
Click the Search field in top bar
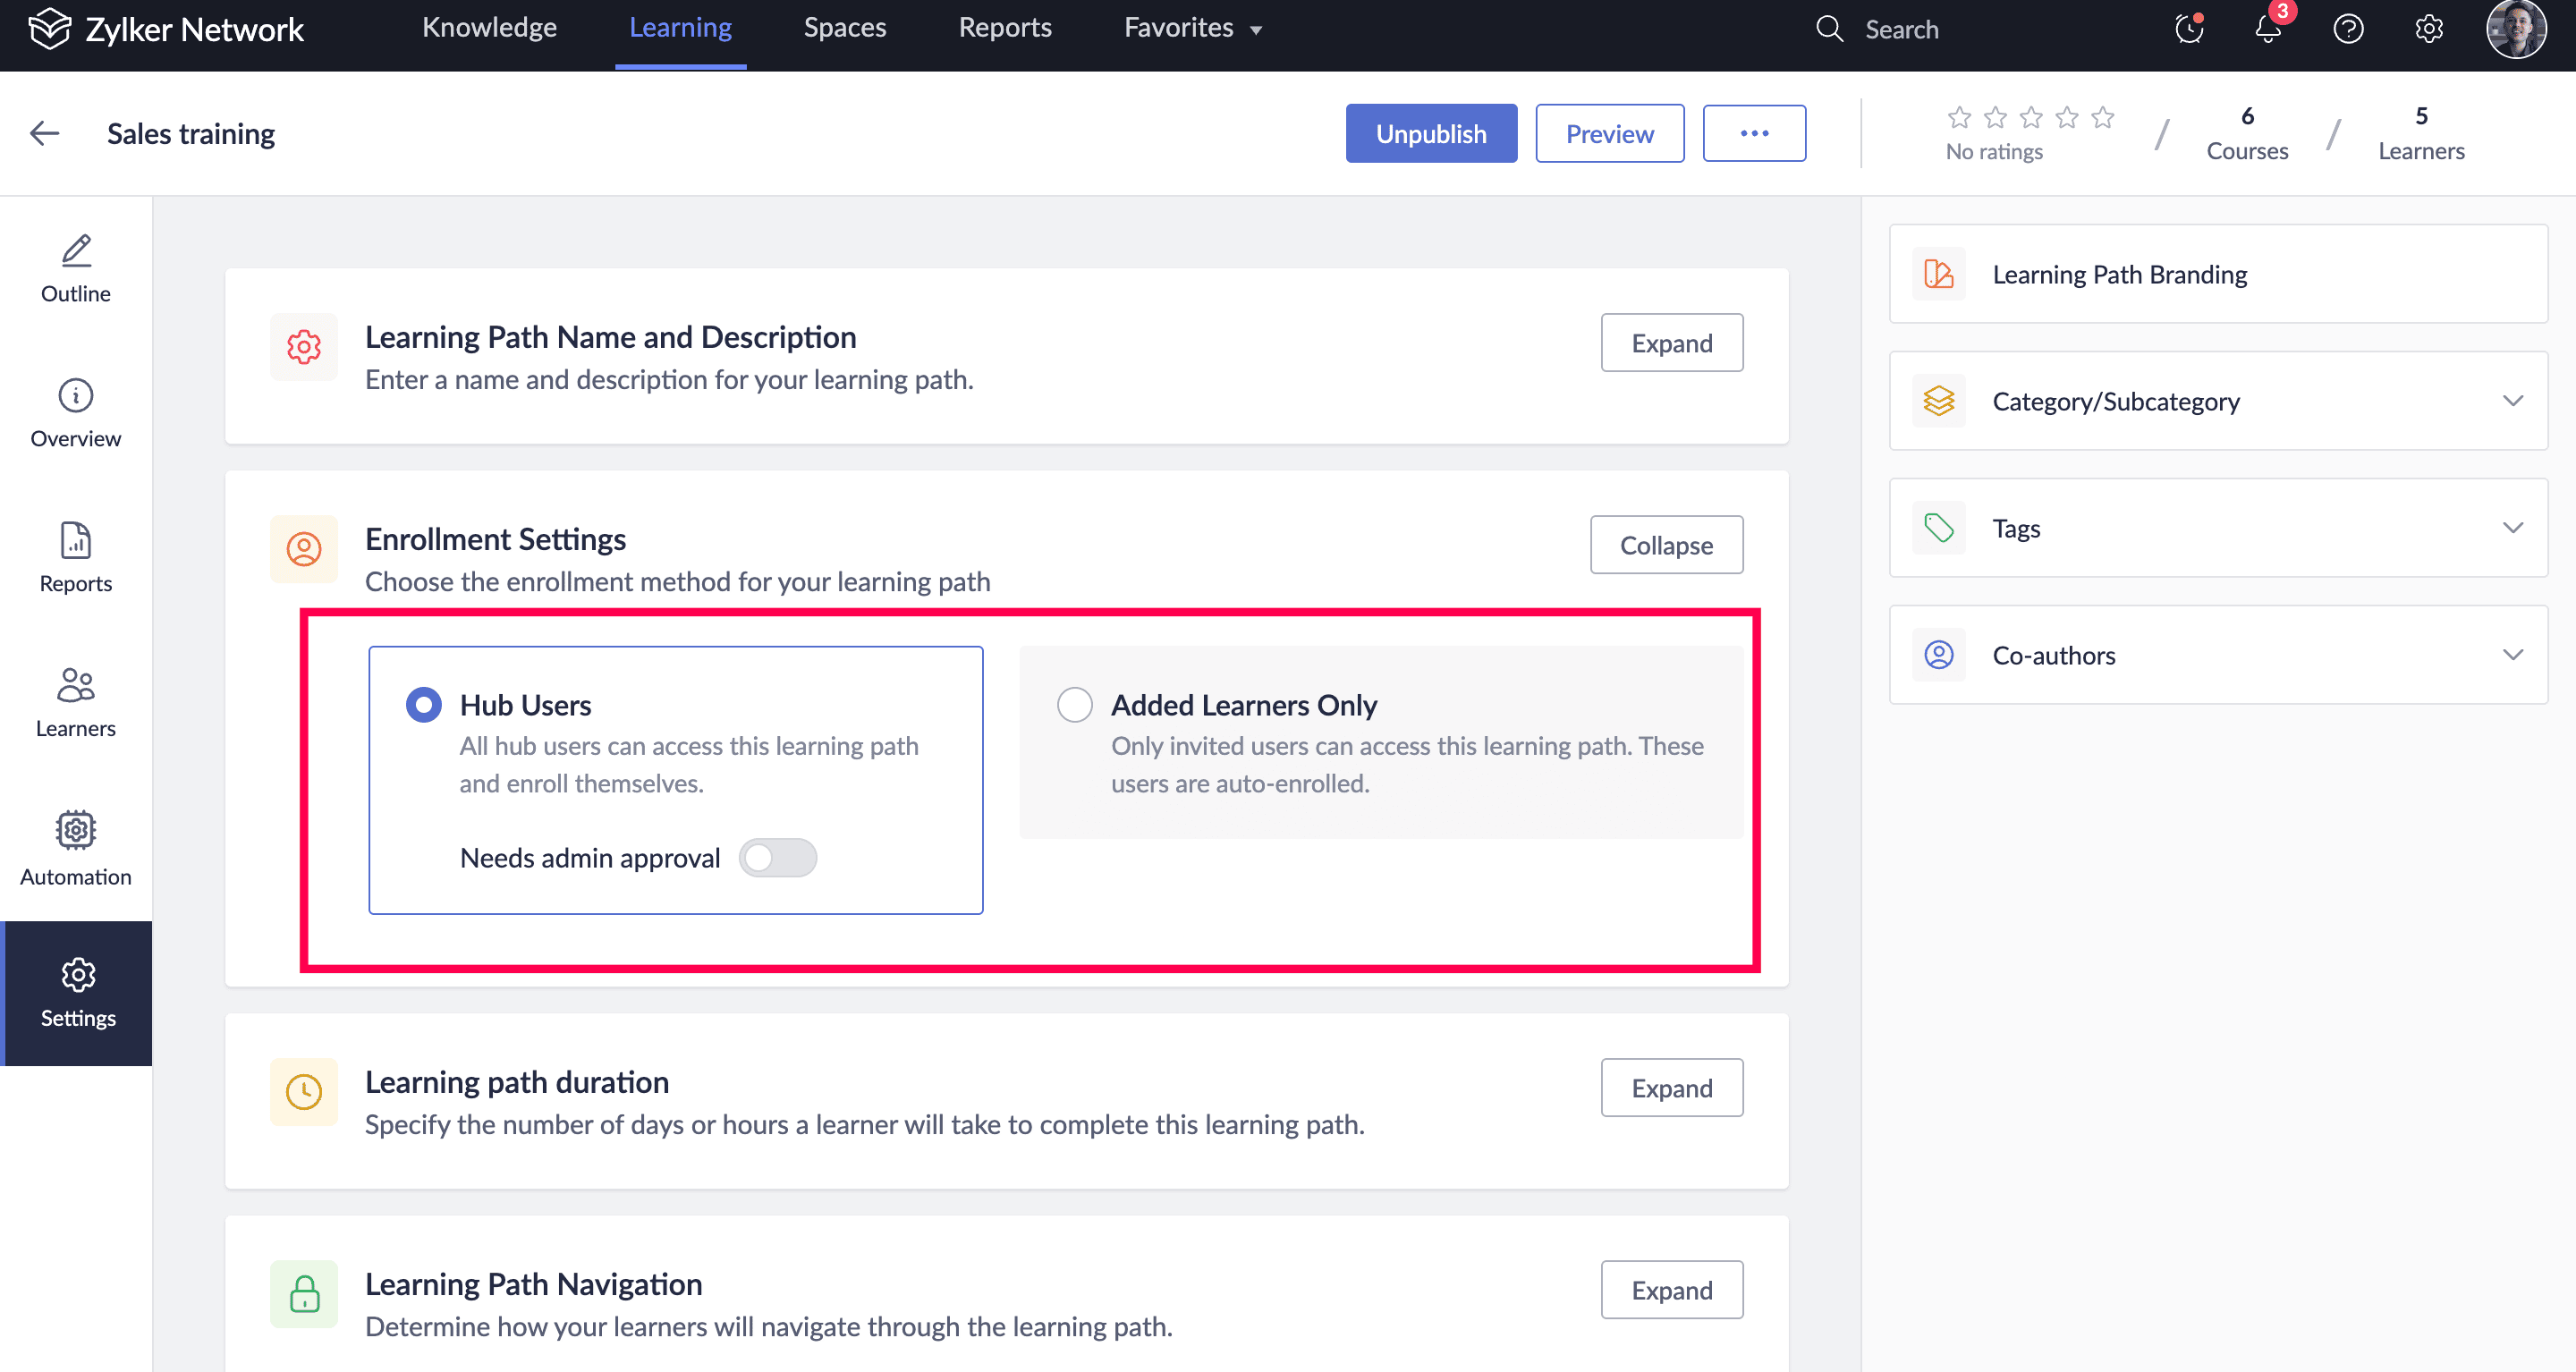point(1900,29)
